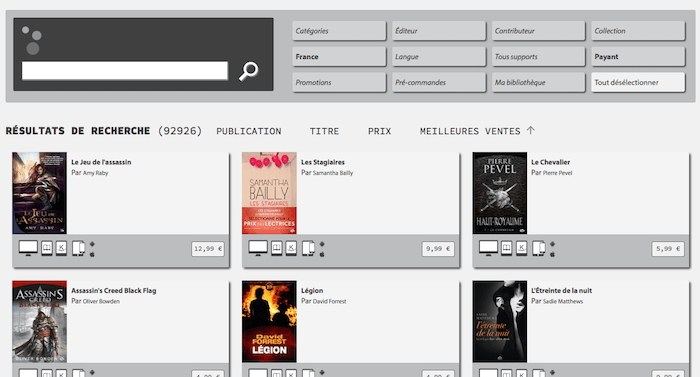
Task: Click the Kindle icon on Le Jeu de l'assassin
Action: [x=61, y=248]
